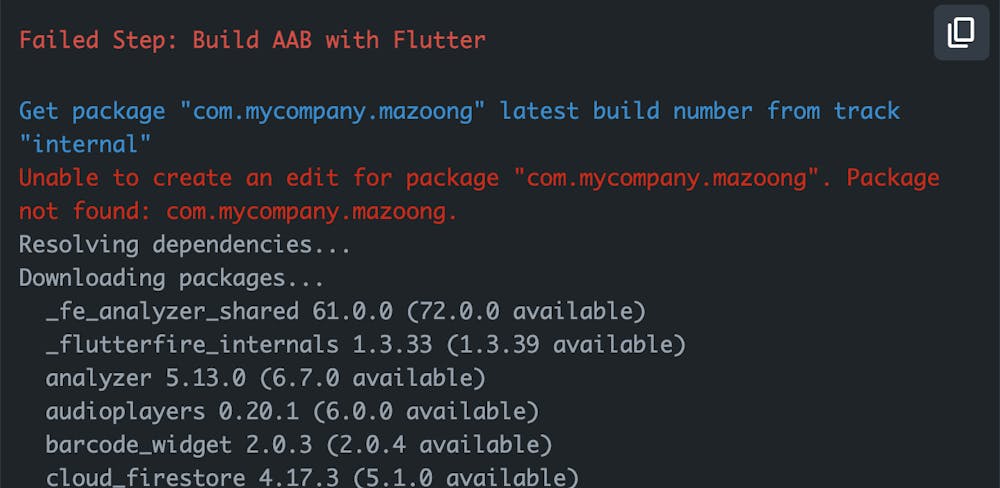Viewport: 1000px width, 488px height.
Task: Click the _fe_analyzer_shared package name
Action: tap(172, 311)
